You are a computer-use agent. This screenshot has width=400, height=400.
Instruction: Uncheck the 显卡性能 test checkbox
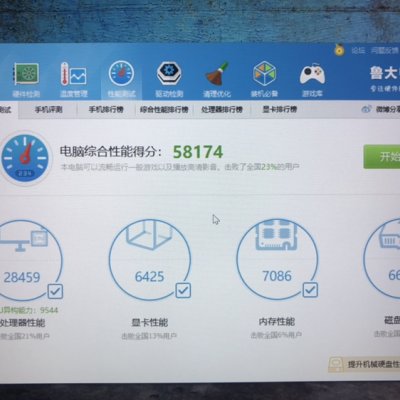tap(183, 290)
